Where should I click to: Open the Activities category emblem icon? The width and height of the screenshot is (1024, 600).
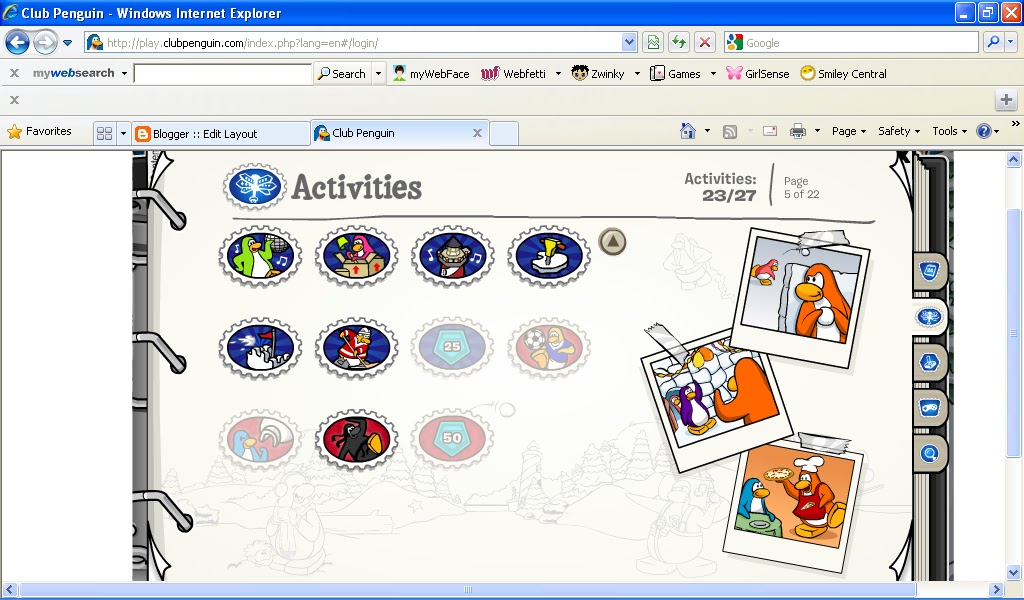(x=255, y=187)
